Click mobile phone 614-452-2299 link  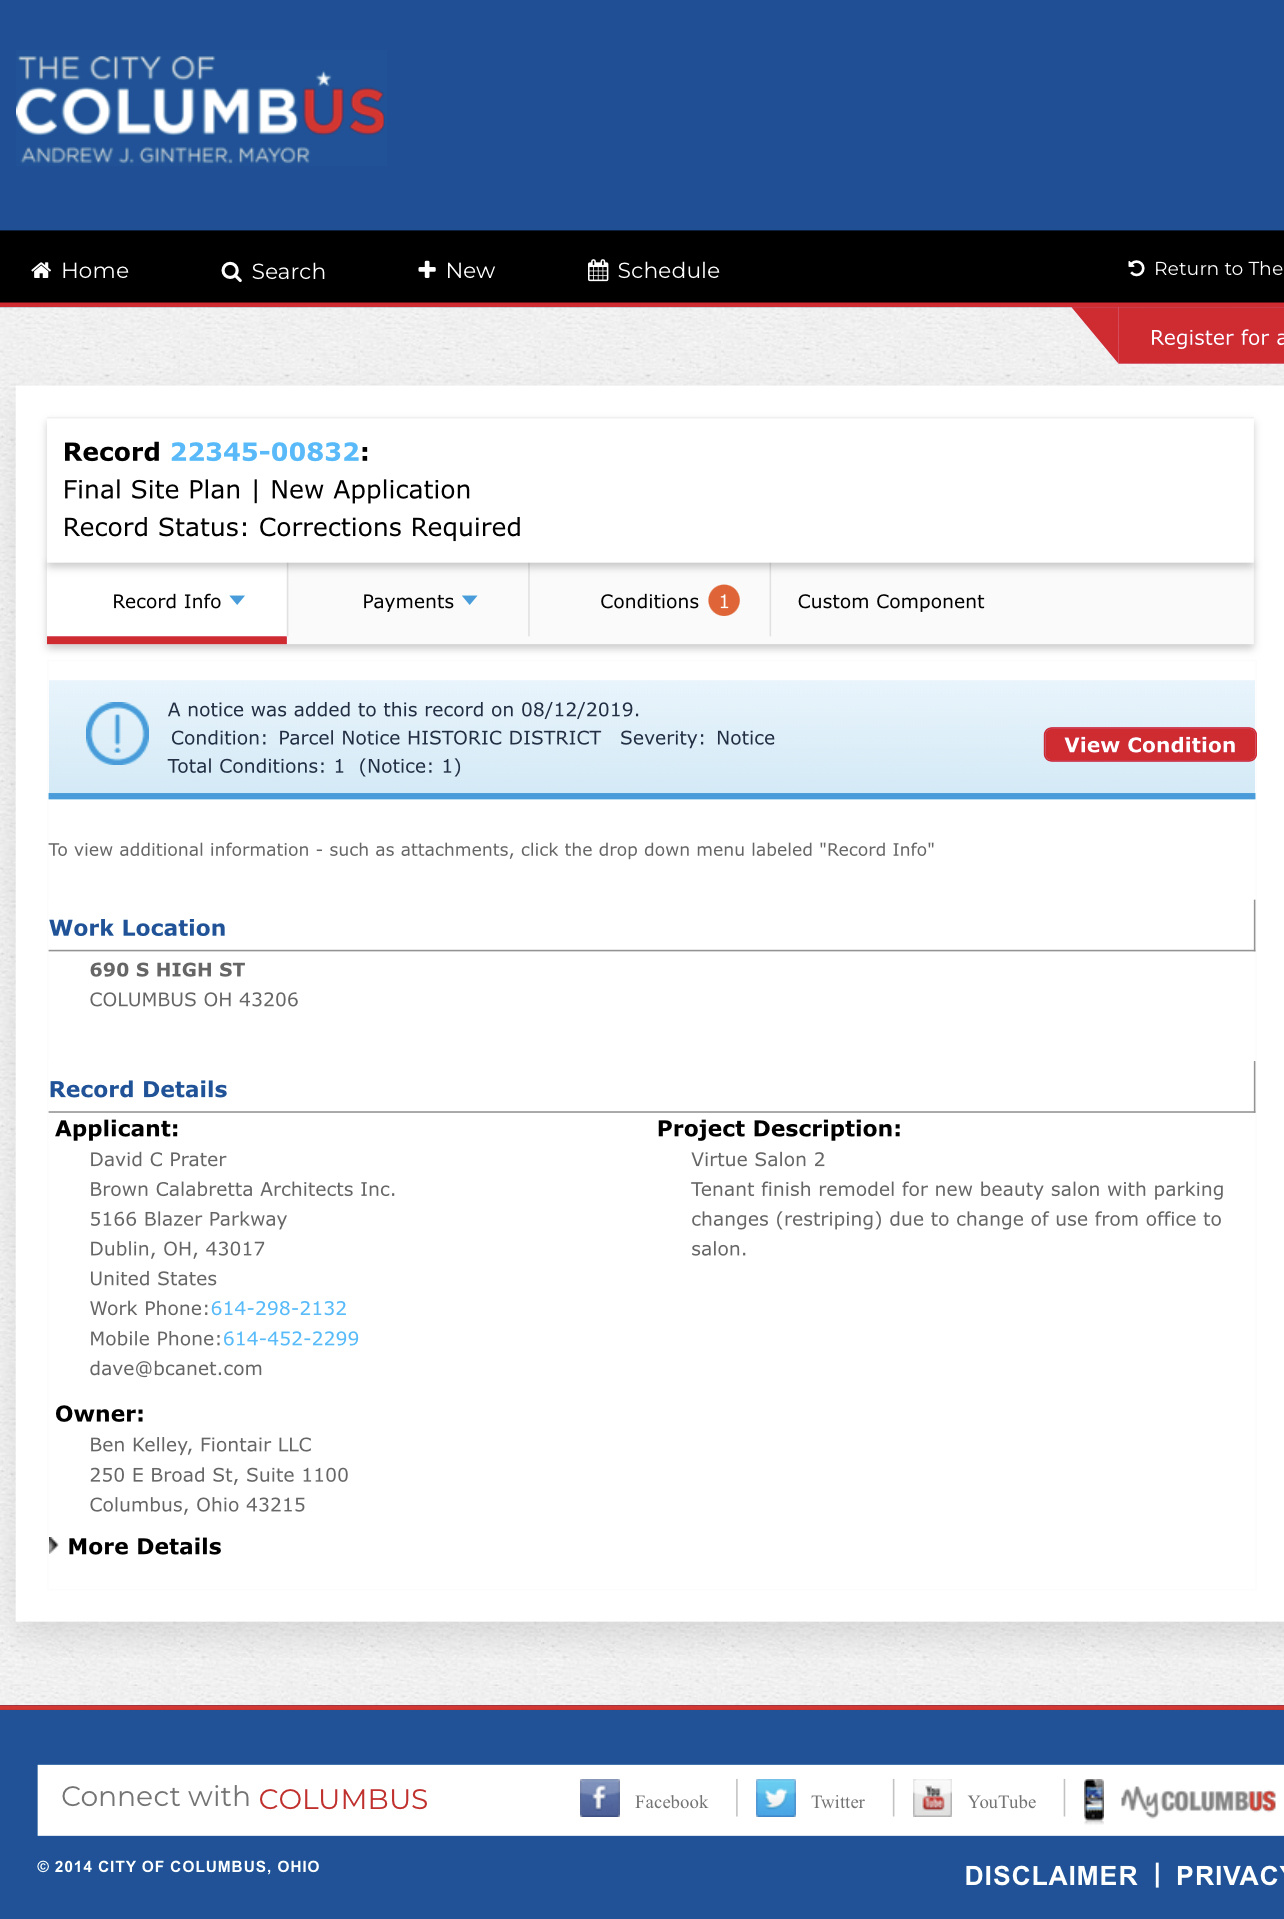(x=291, y=1338)
